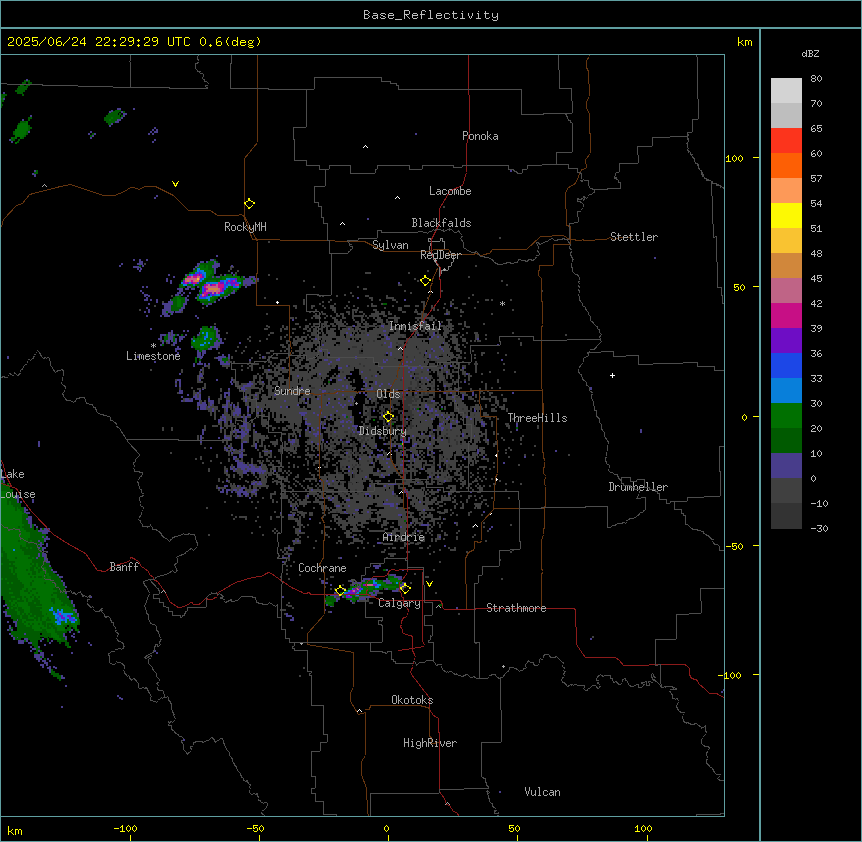Click the RedDeer city label
This screenshot has height=842, width=862.
coord(440,255)
